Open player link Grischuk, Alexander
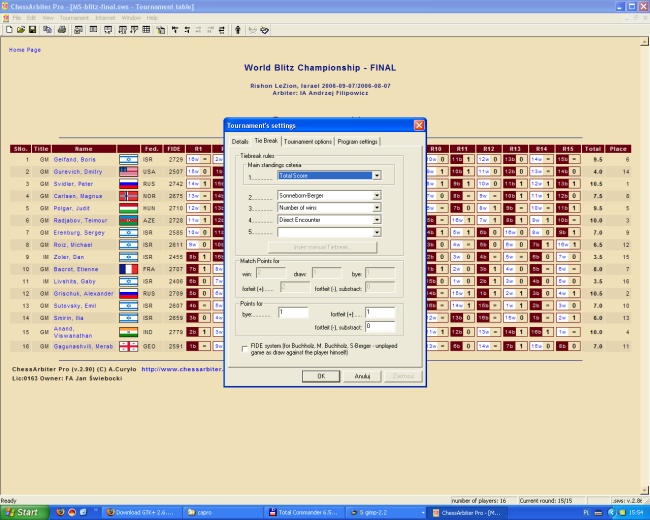Viewport: 650px width, 520px height. click(83, 294)
